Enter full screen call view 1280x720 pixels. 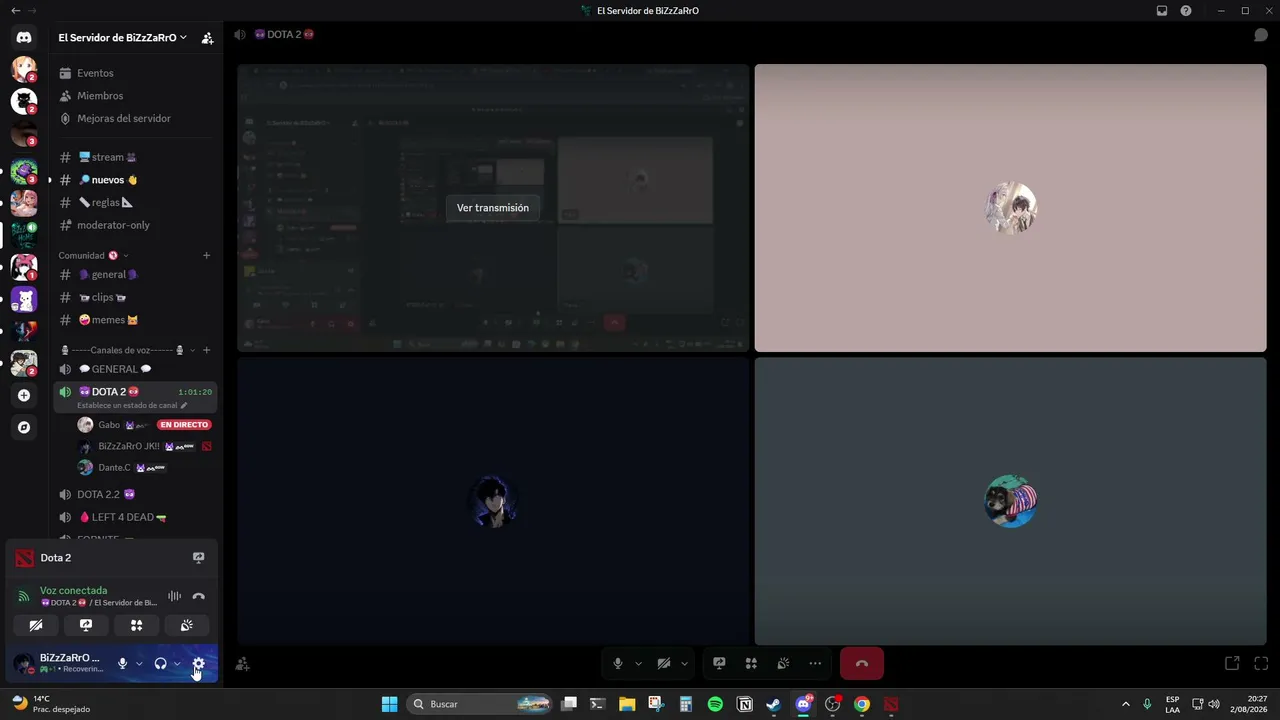tap(1261, 663)
